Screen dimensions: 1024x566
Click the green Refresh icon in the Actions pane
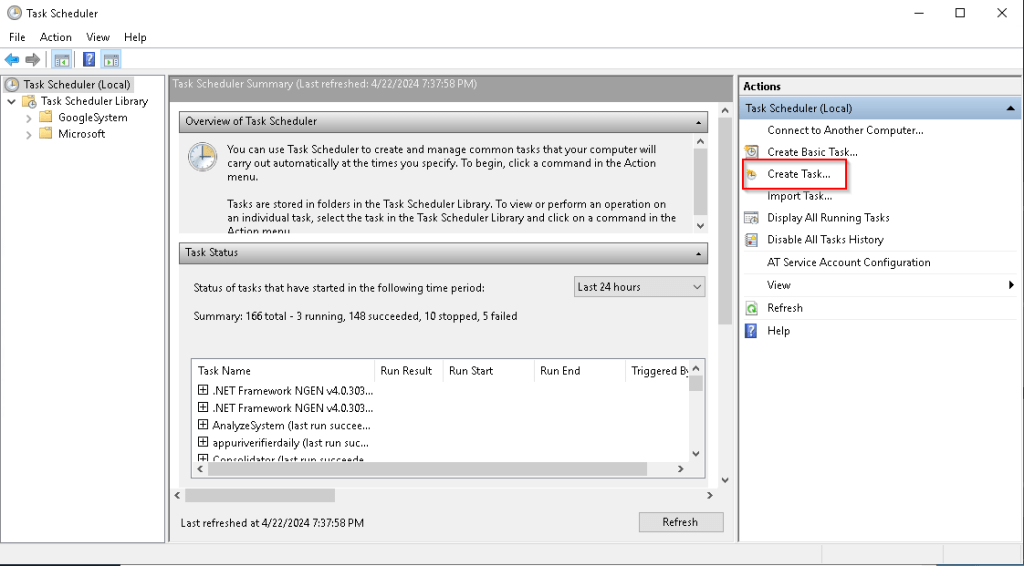(x=752, y=308)
